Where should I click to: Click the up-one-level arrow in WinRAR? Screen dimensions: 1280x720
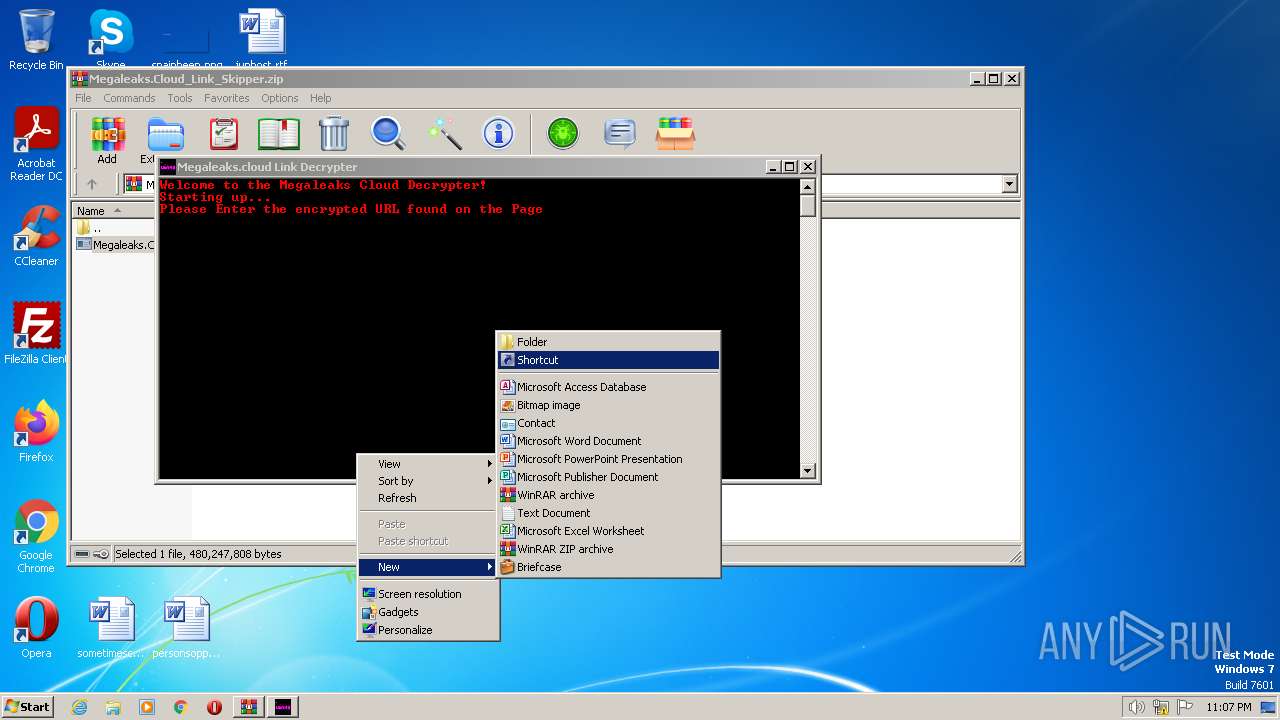92,184
